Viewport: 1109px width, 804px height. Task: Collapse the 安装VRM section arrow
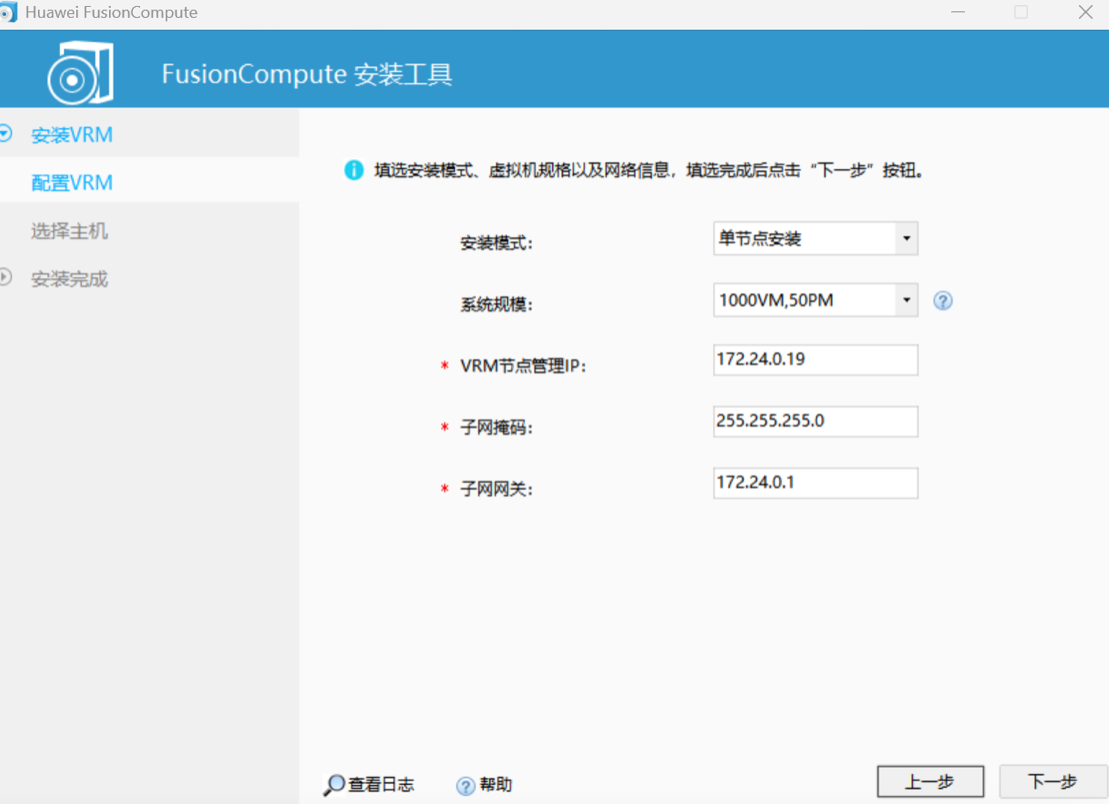[x=6, y=133]
